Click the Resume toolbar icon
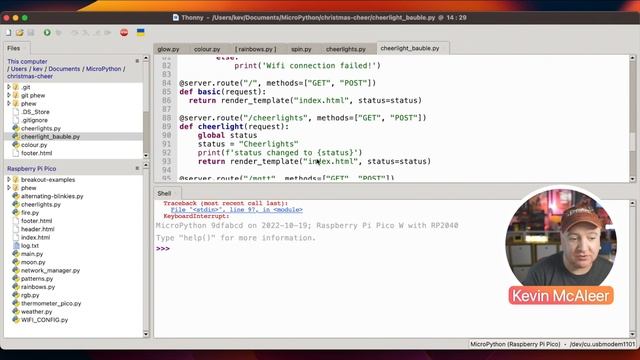Image resolution: width=640 pixels, height=360 pixels. coord(107,33)
